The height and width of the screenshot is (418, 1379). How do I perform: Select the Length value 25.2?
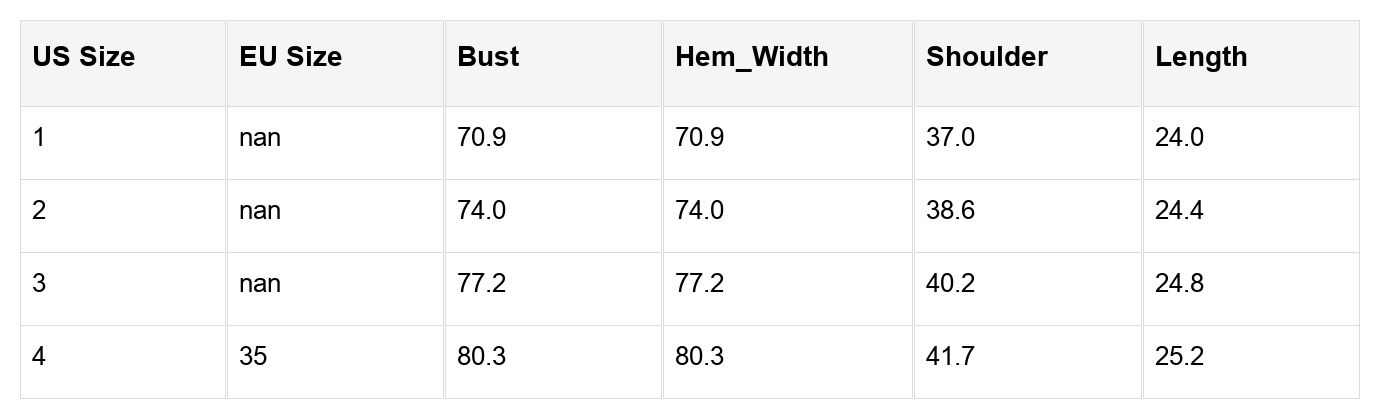(1179, 356)
